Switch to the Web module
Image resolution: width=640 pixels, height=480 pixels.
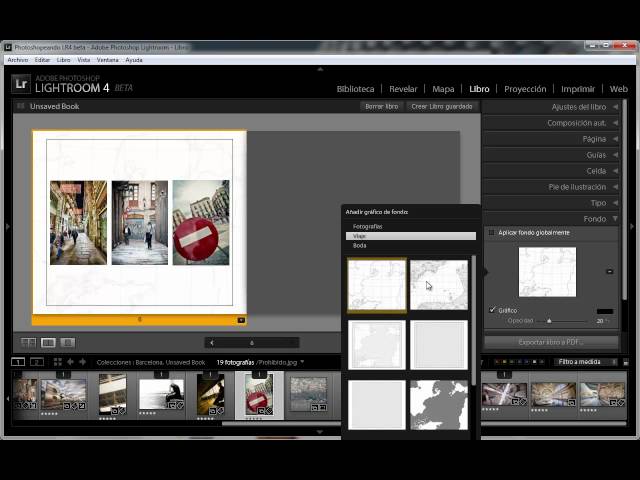point(618,89)
